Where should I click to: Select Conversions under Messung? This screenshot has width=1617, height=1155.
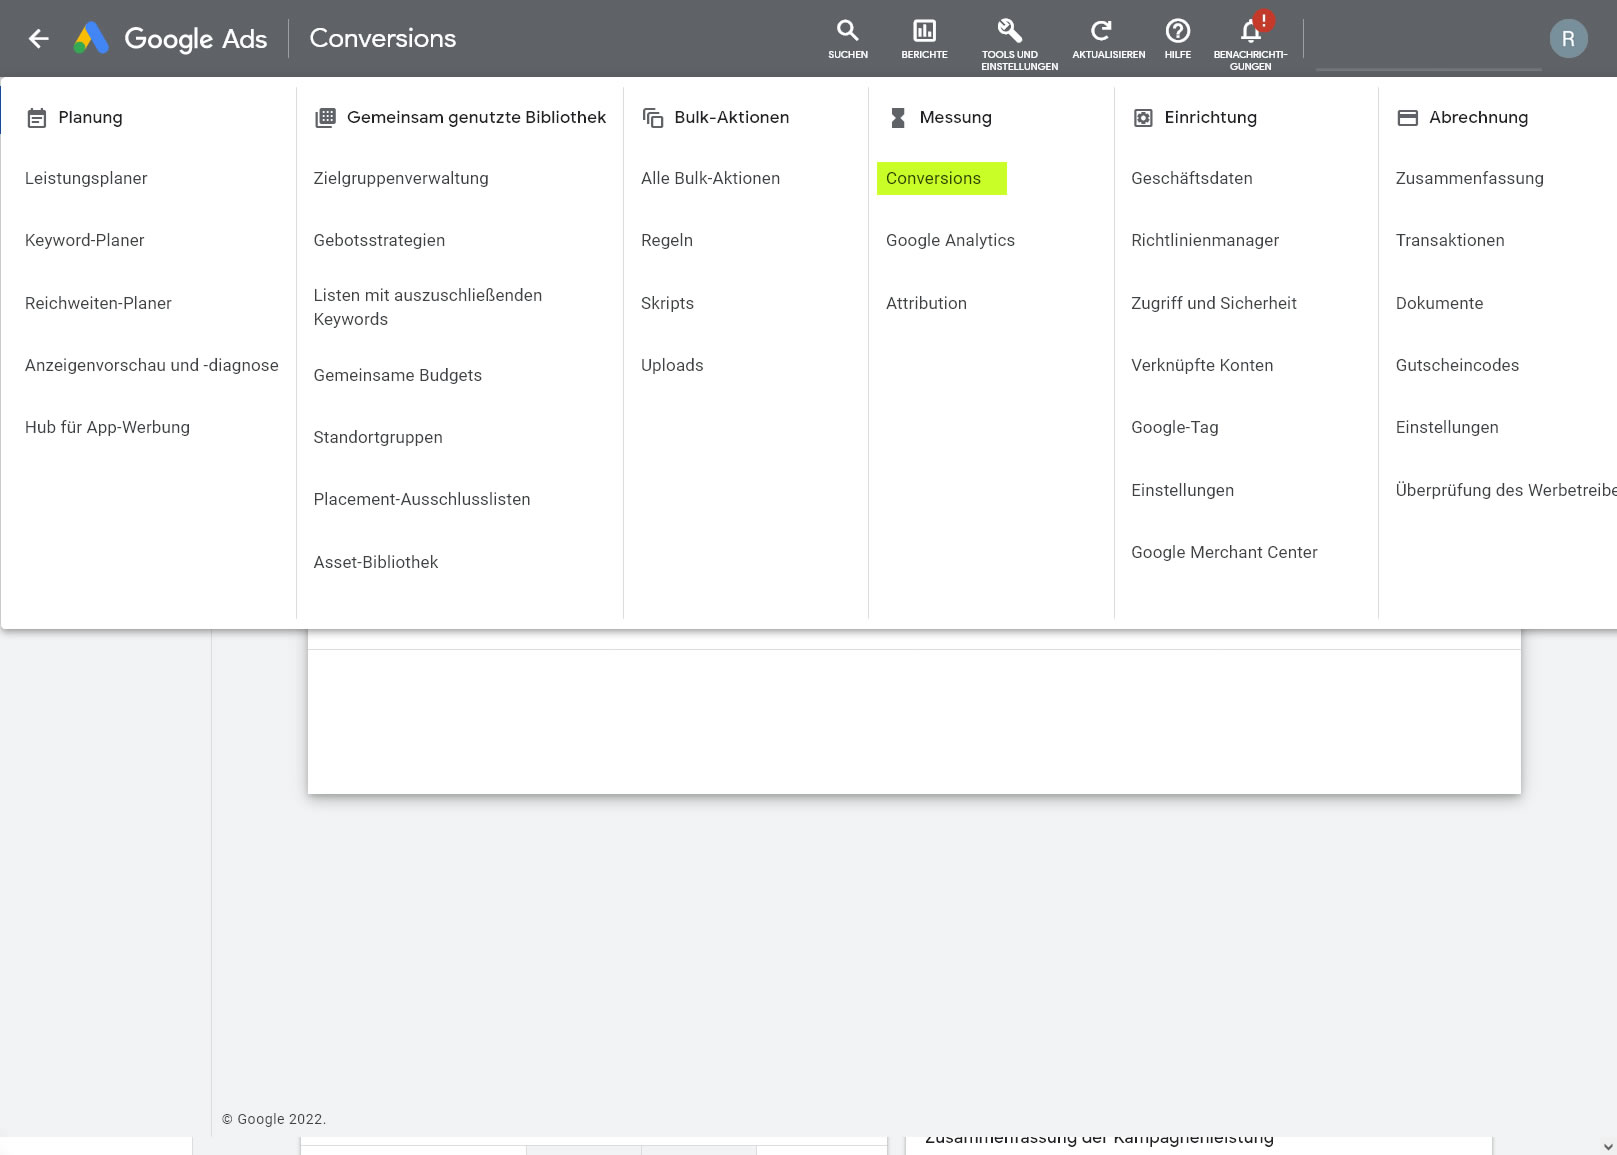933,178
